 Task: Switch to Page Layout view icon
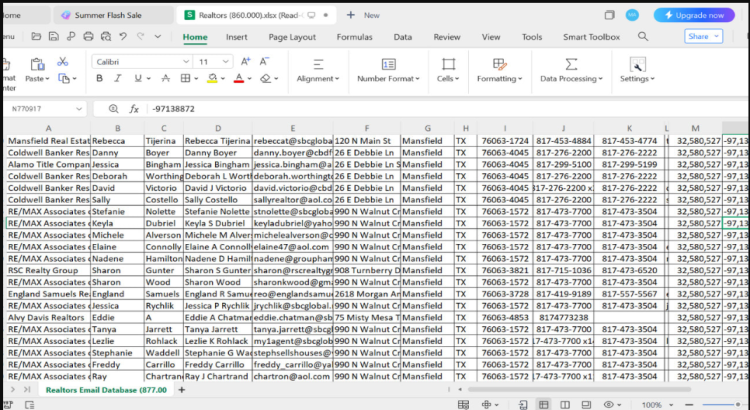coord(565,405)
